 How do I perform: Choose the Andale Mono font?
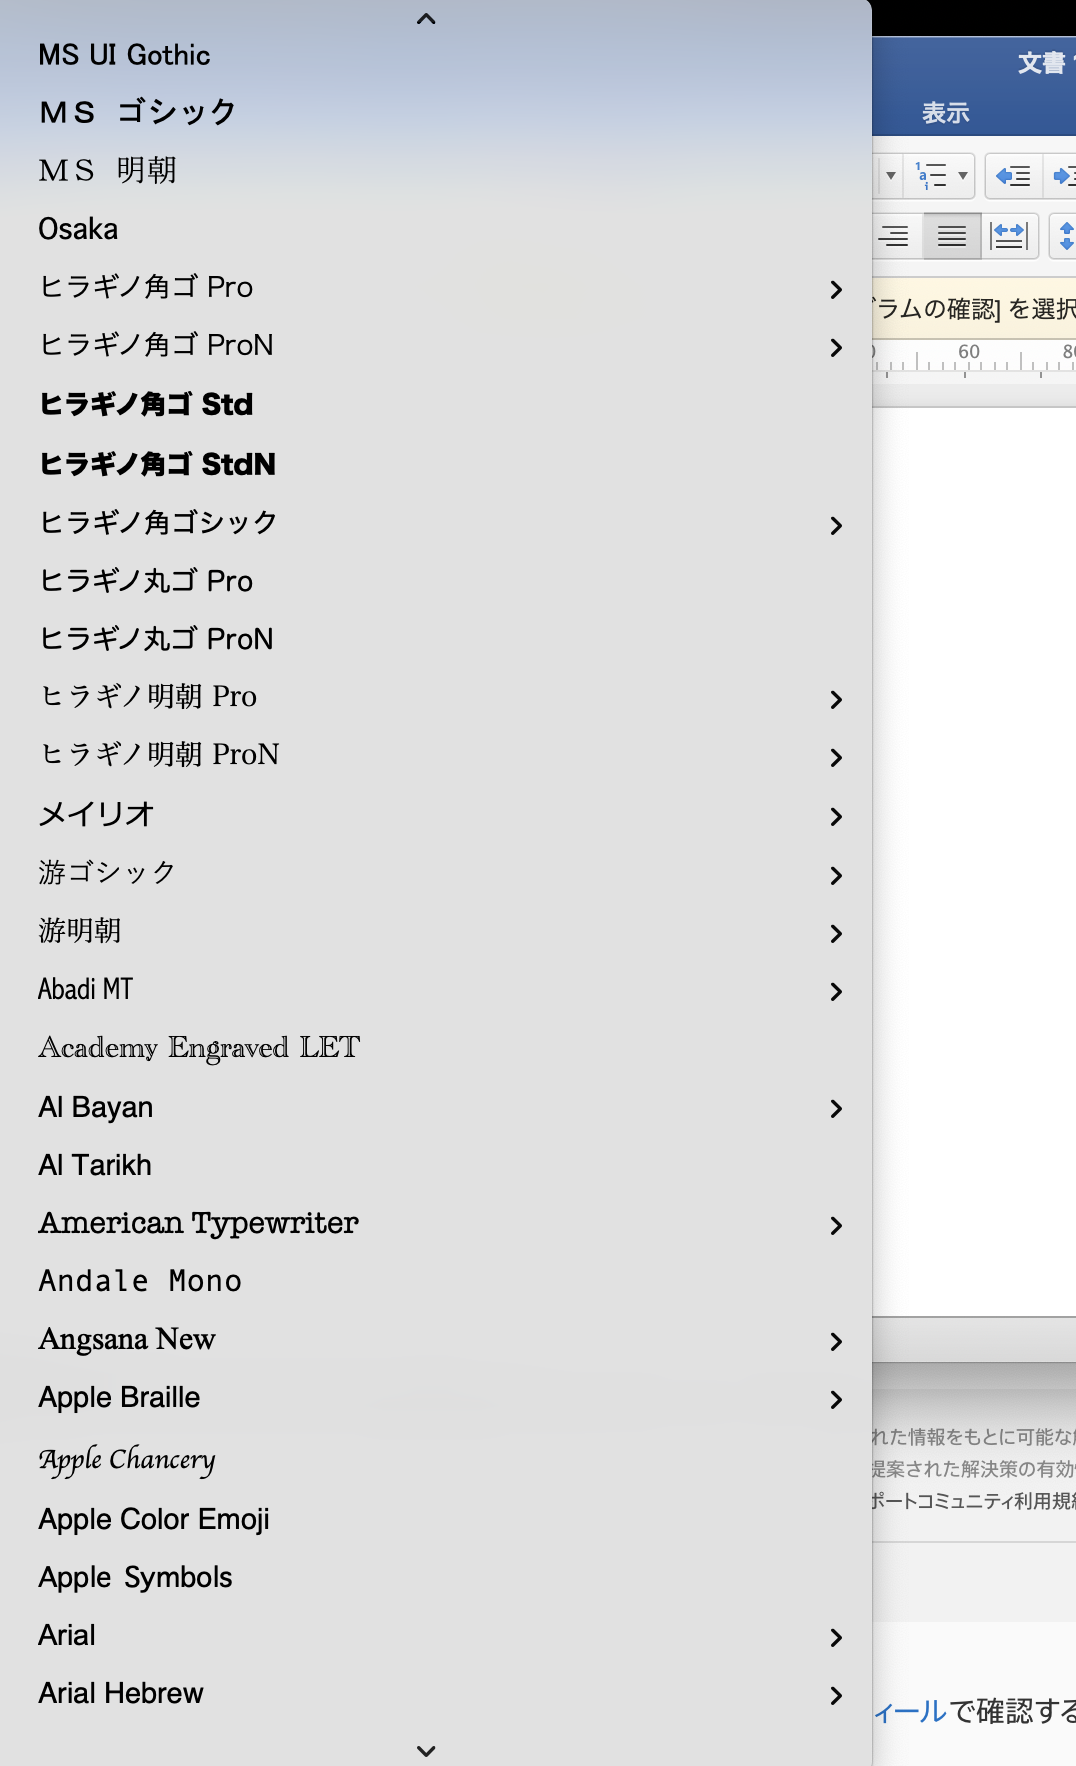point(436,1281)
